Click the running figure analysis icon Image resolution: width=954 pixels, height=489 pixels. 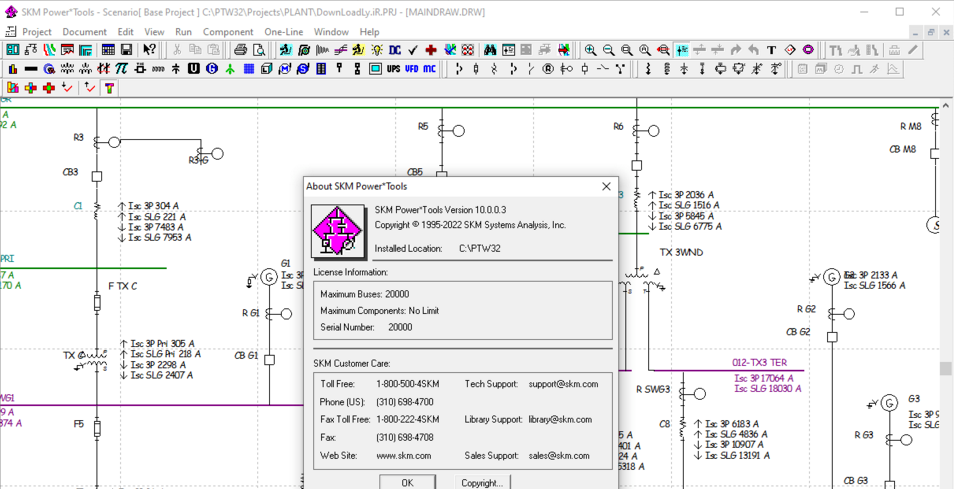[286, 50]
